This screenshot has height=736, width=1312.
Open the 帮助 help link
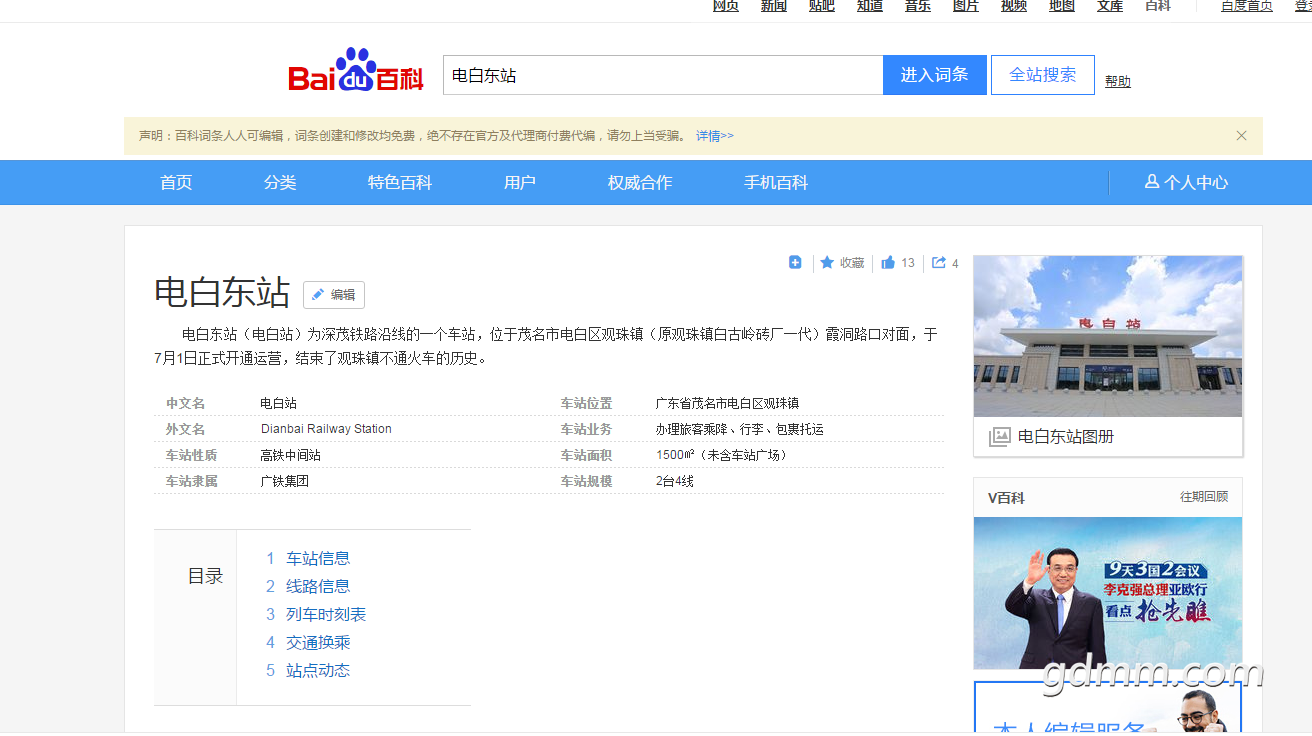[x=1118, y=81]
